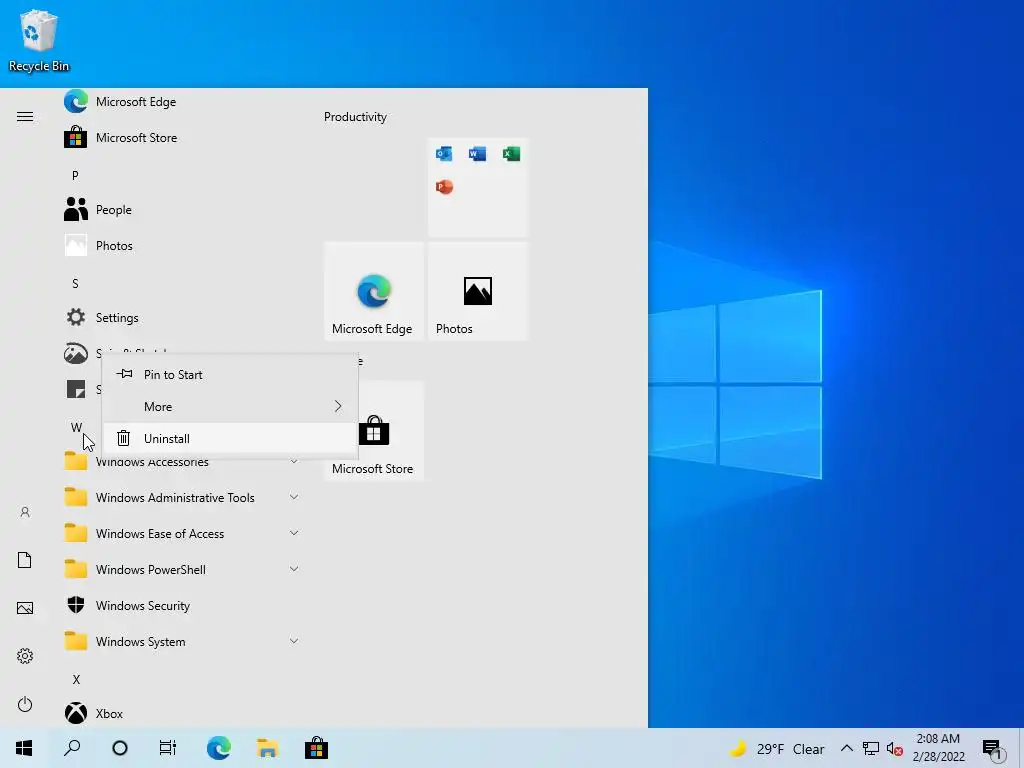This screenshot has width=1024, height=768.
Task: Open the clock and date flyout
Action: tap(938, 748)
